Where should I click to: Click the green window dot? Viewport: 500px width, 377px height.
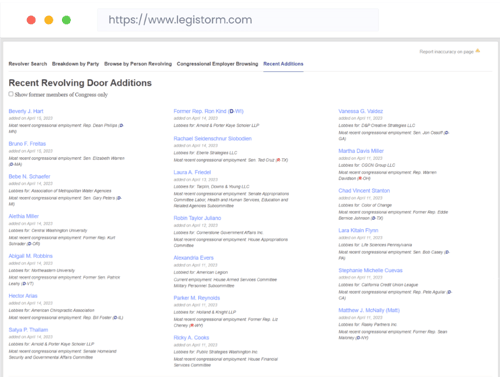(66, 20)
